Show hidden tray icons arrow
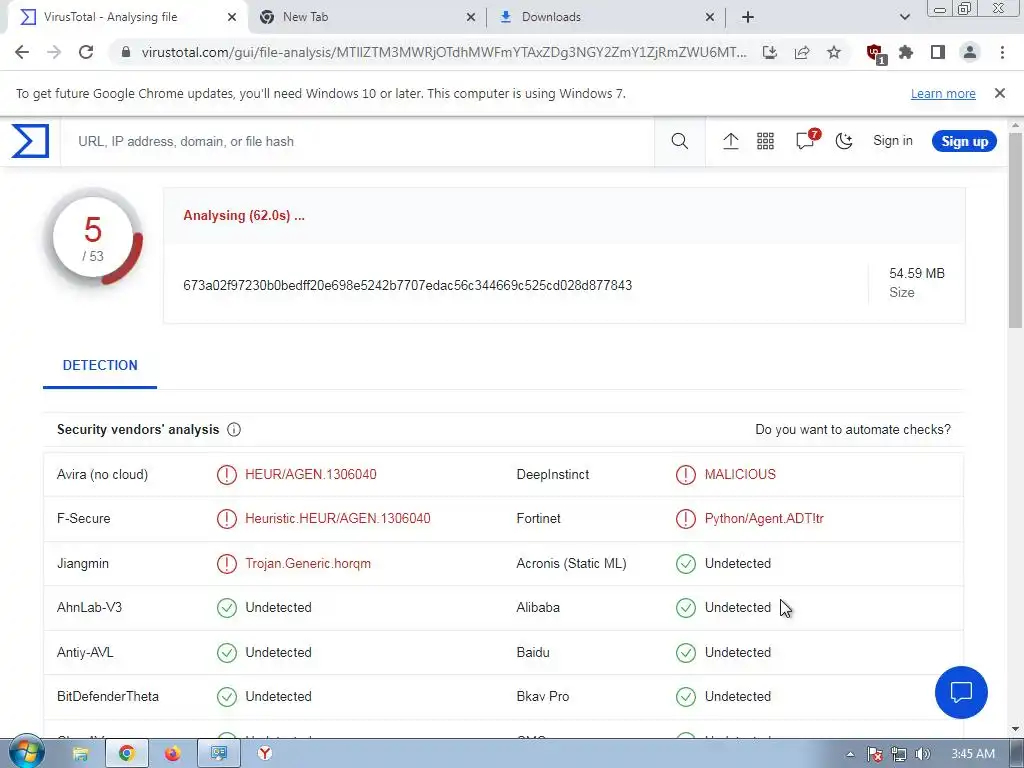Viewport: 1024px width, 768px height. coord(850,754)
